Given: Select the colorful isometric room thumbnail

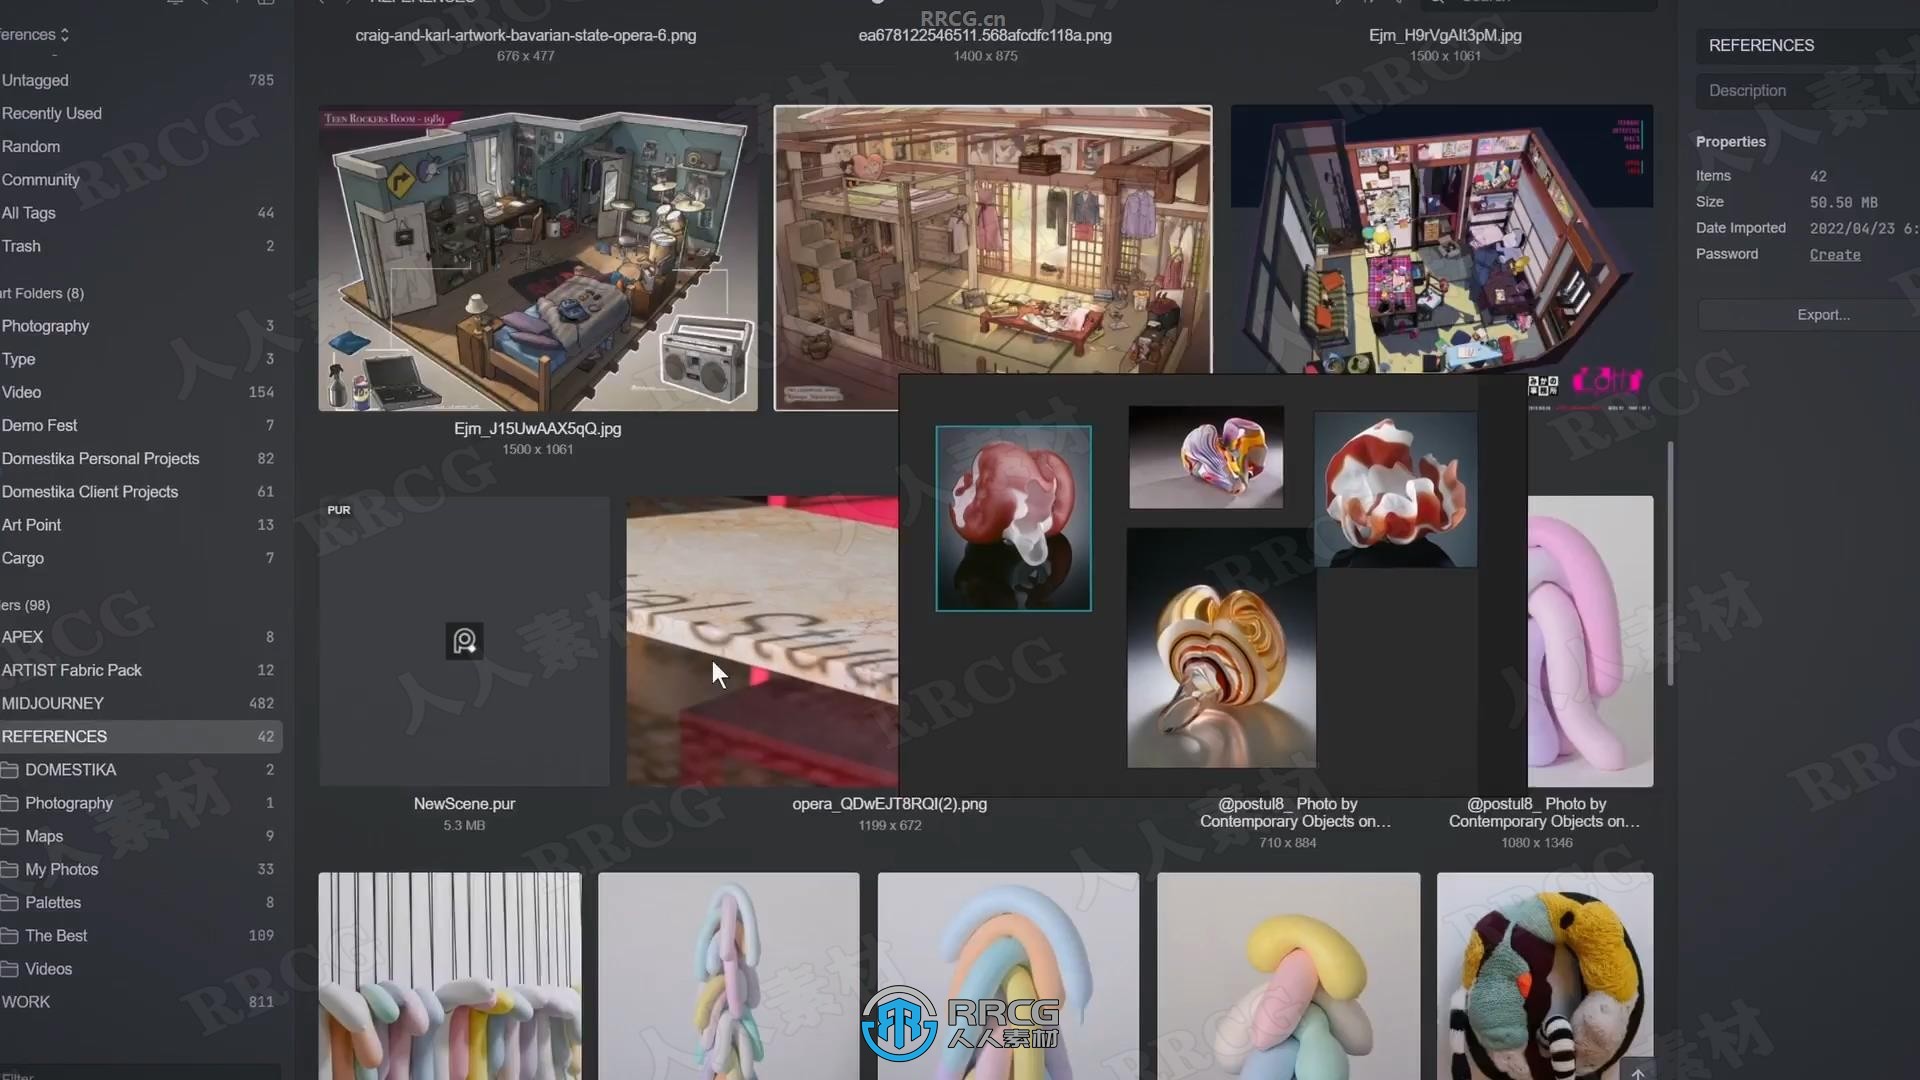Looking at the screenshot, I should 1441,240.
